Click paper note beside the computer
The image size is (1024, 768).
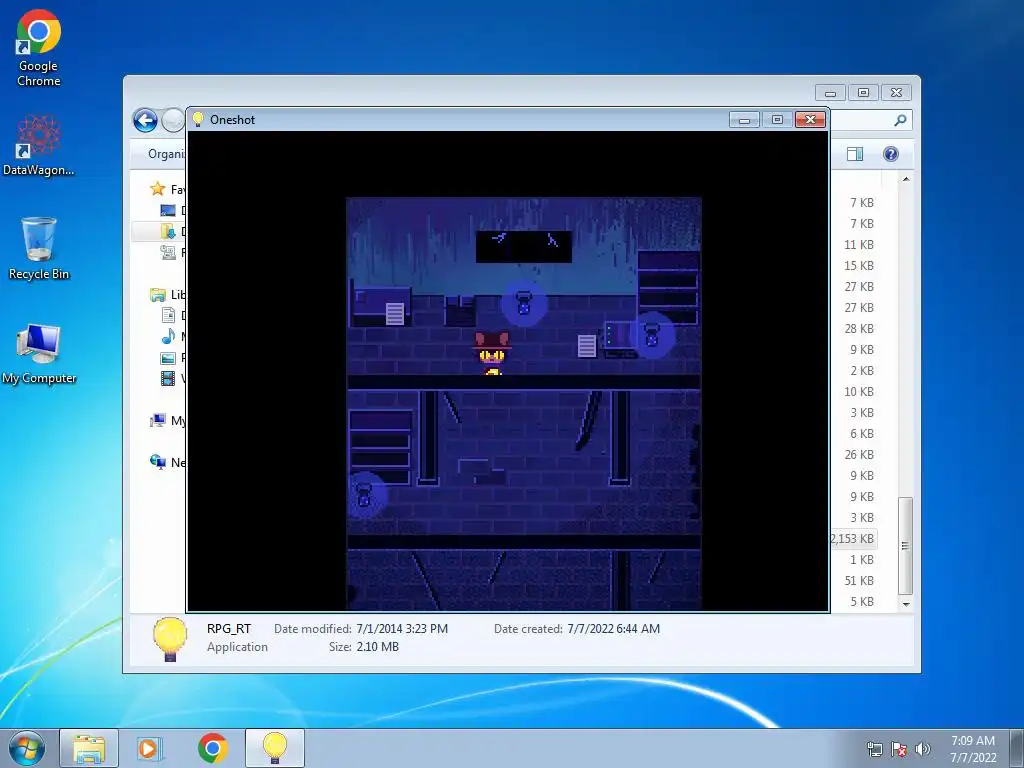pos(587,346)
